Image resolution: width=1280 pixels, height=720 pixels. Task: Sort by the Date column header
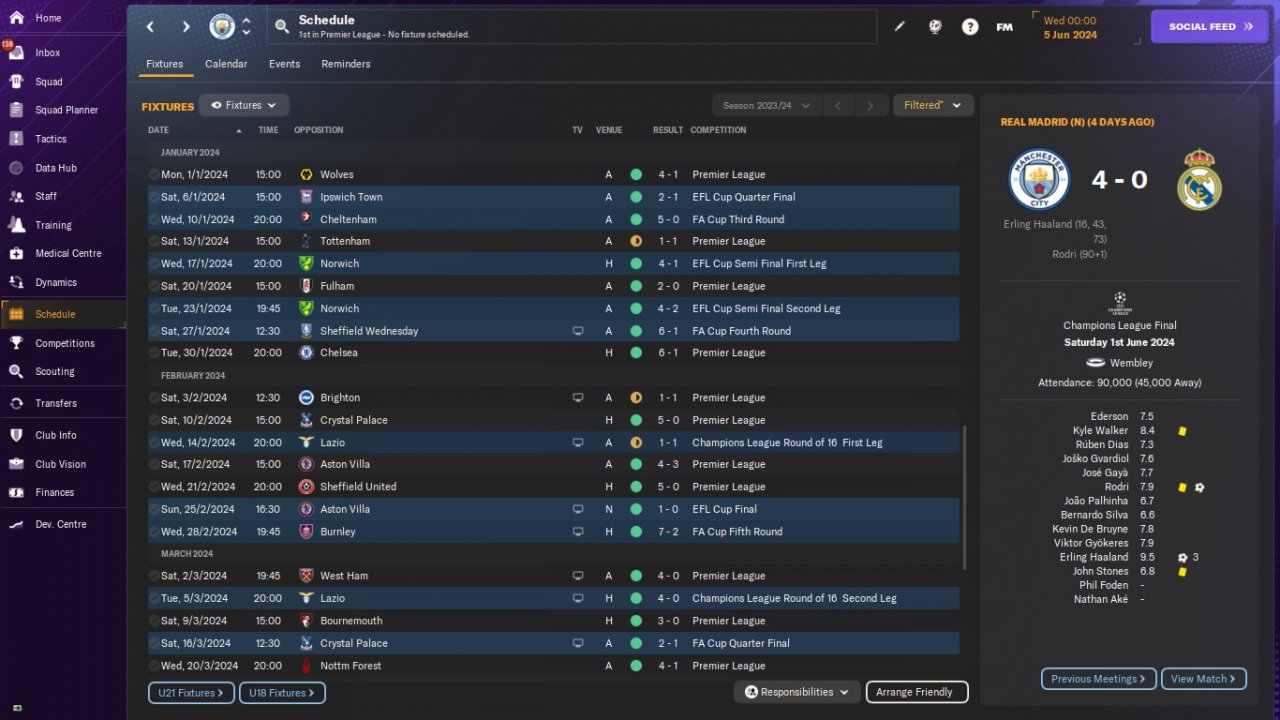pos(158,130)
